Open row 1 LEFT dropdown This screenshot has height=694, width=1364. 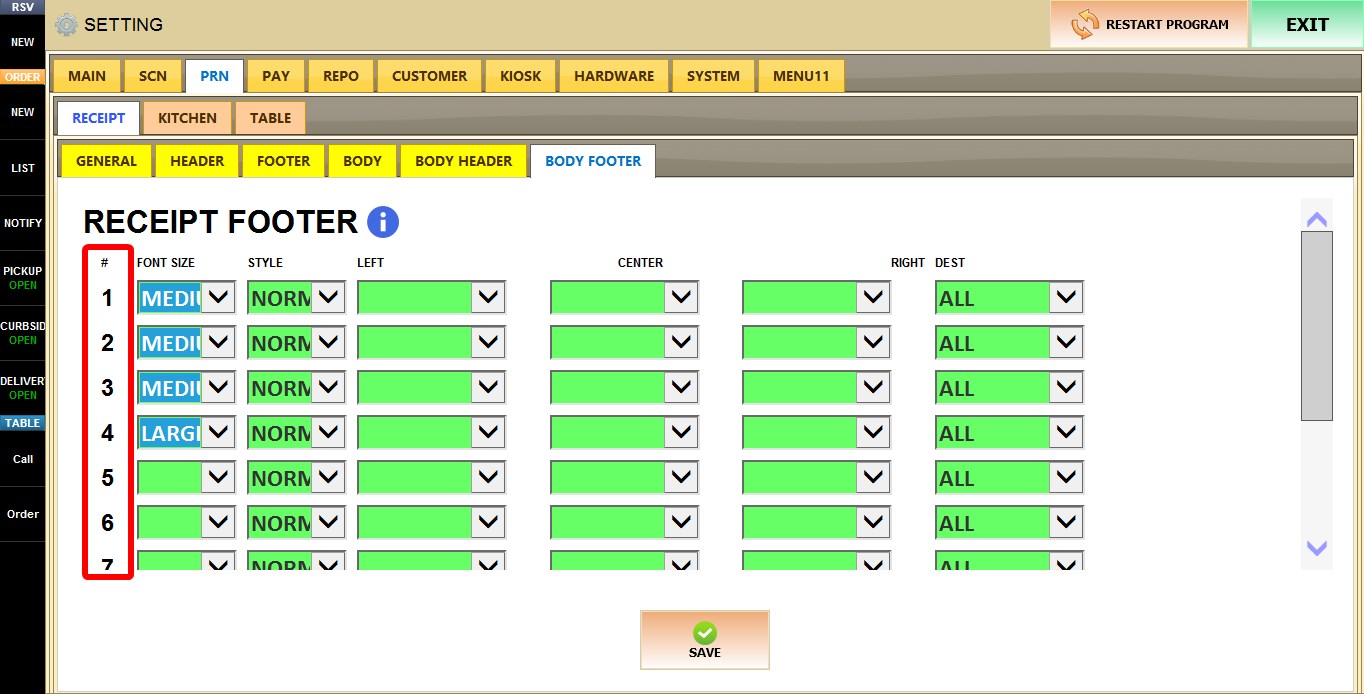point(488,297)
